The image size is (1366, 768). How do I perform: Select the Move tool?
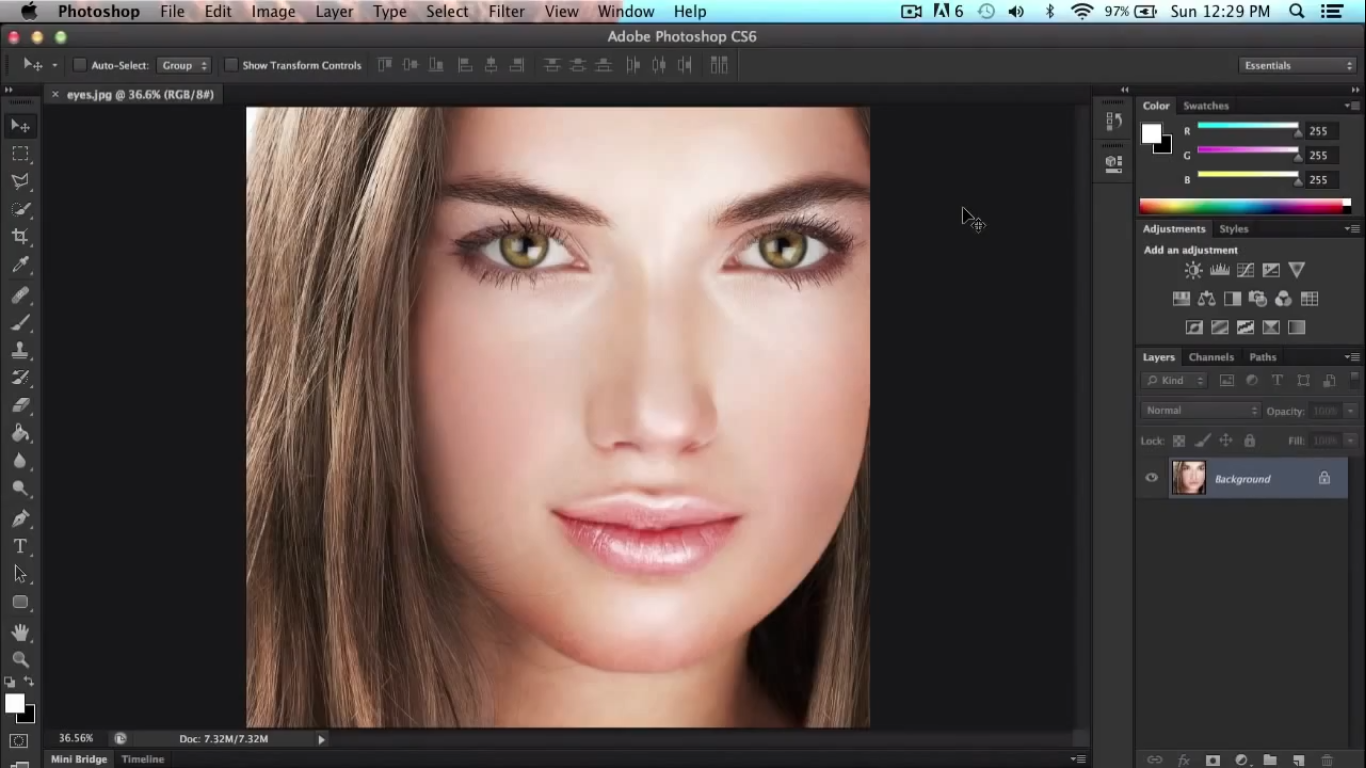[x=20, y=126]
